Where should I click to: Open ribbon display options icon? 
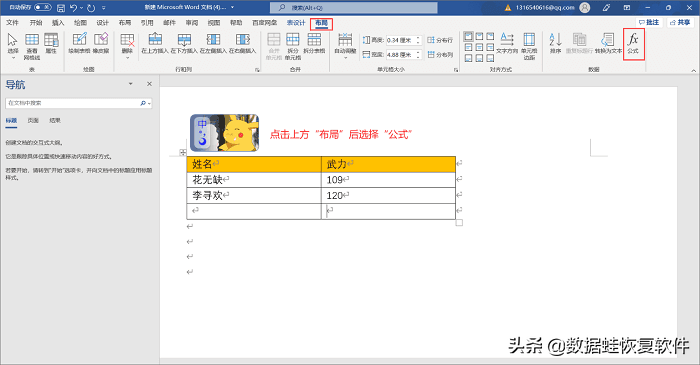pos(627,8)
